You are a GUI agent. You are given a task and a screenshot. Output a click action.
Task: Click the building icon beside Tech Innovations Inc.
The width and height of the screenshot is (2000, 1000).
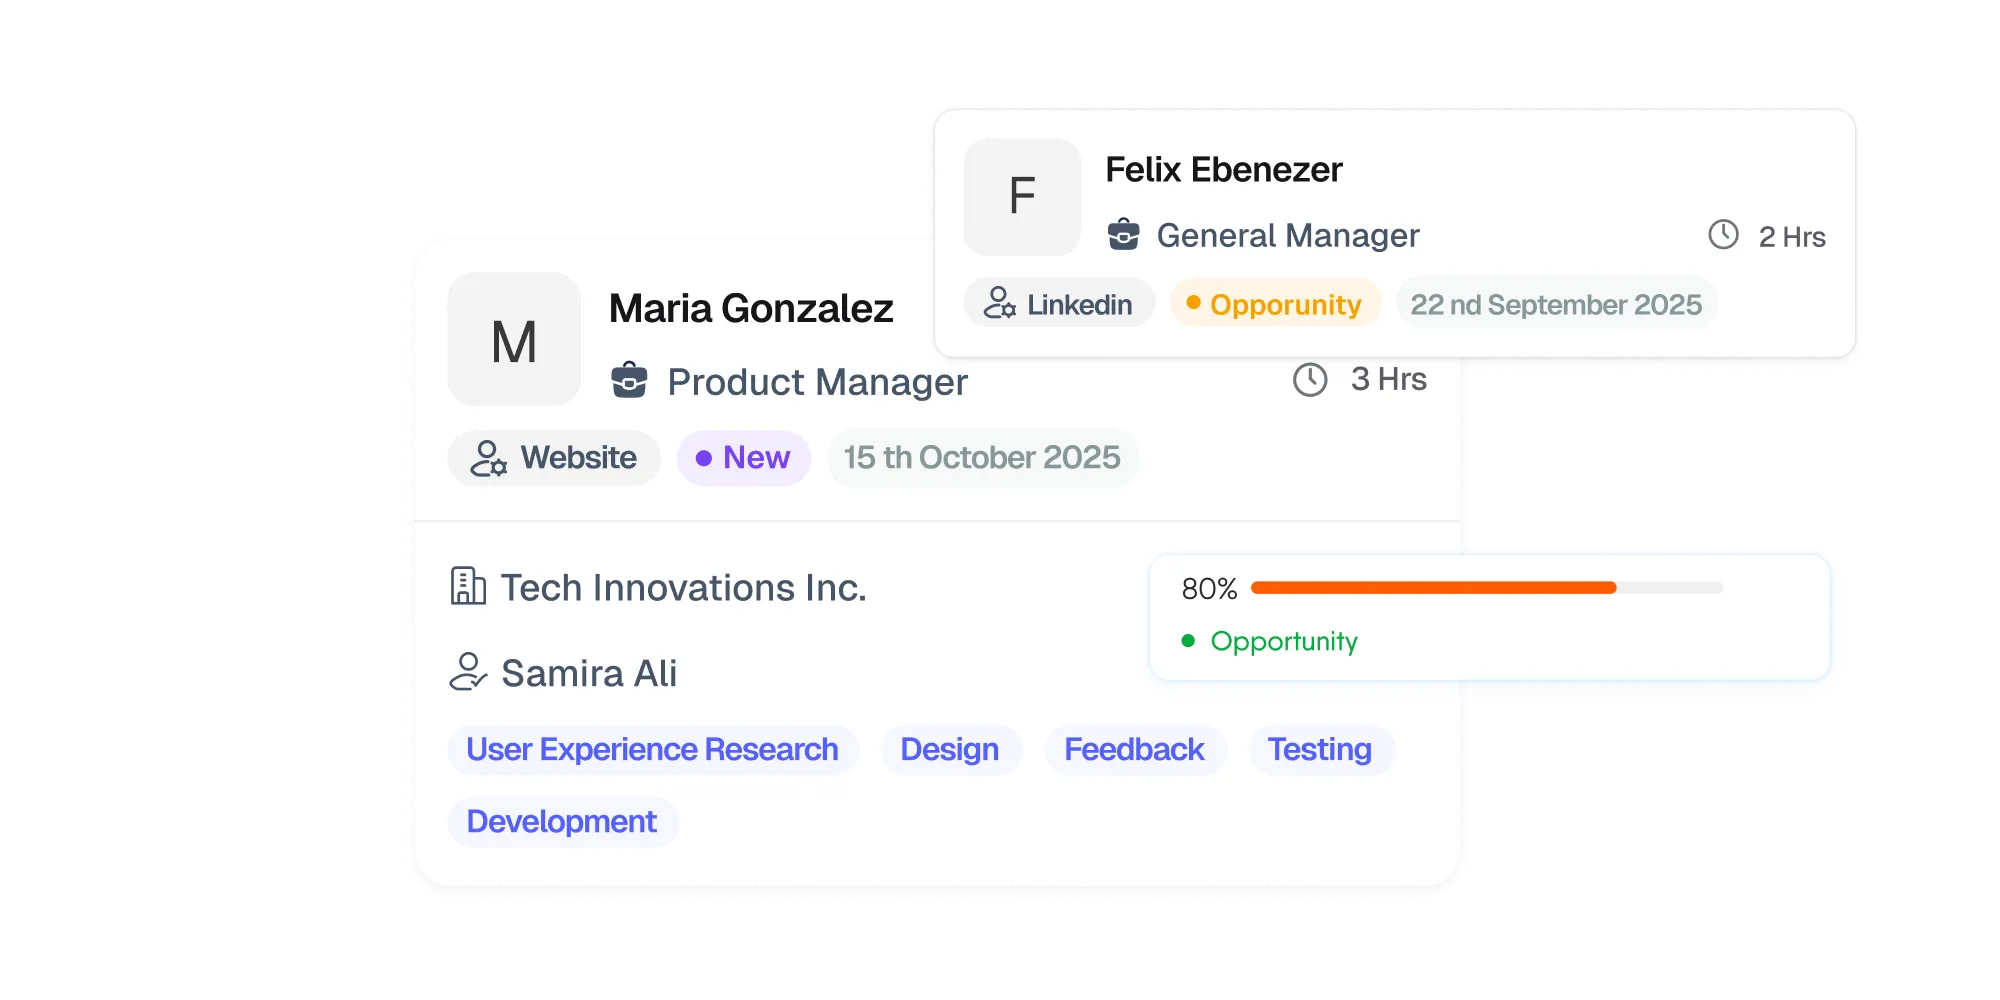(468, 587)
